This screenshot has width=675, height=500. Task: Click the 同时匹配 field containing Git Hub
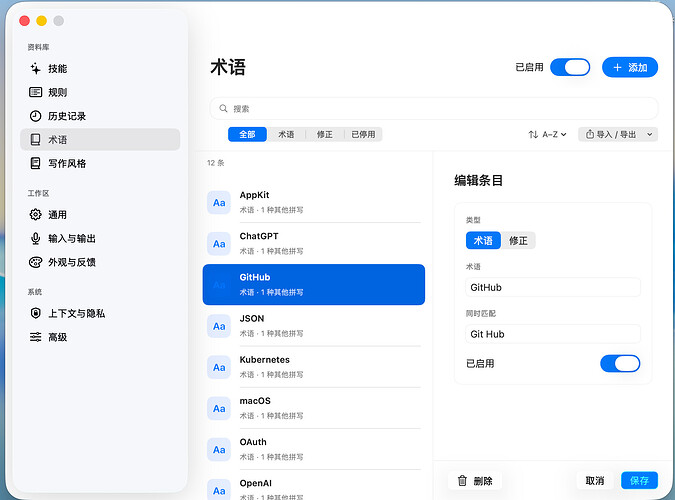(553, 334)
